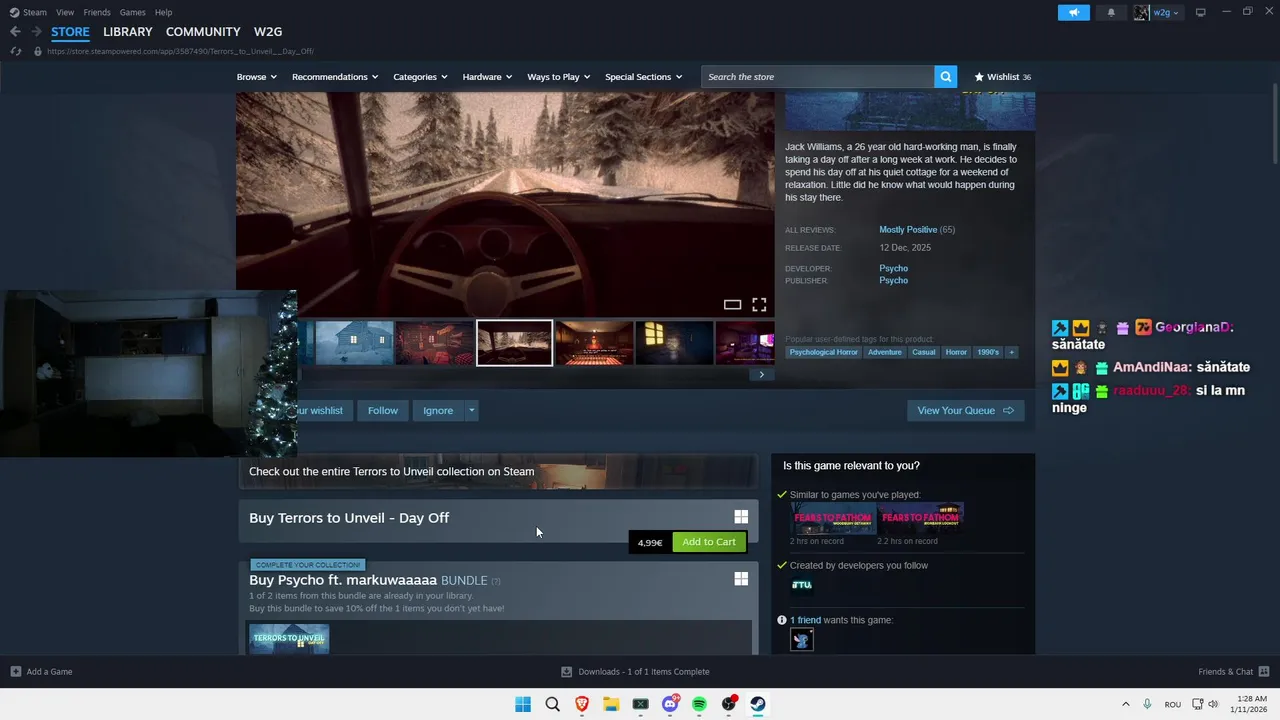Image resolution: width=1280 pixels, height=720 pixels.
Task: Open the Terrors to Unveil bundle item image
Action: (289, 638)
